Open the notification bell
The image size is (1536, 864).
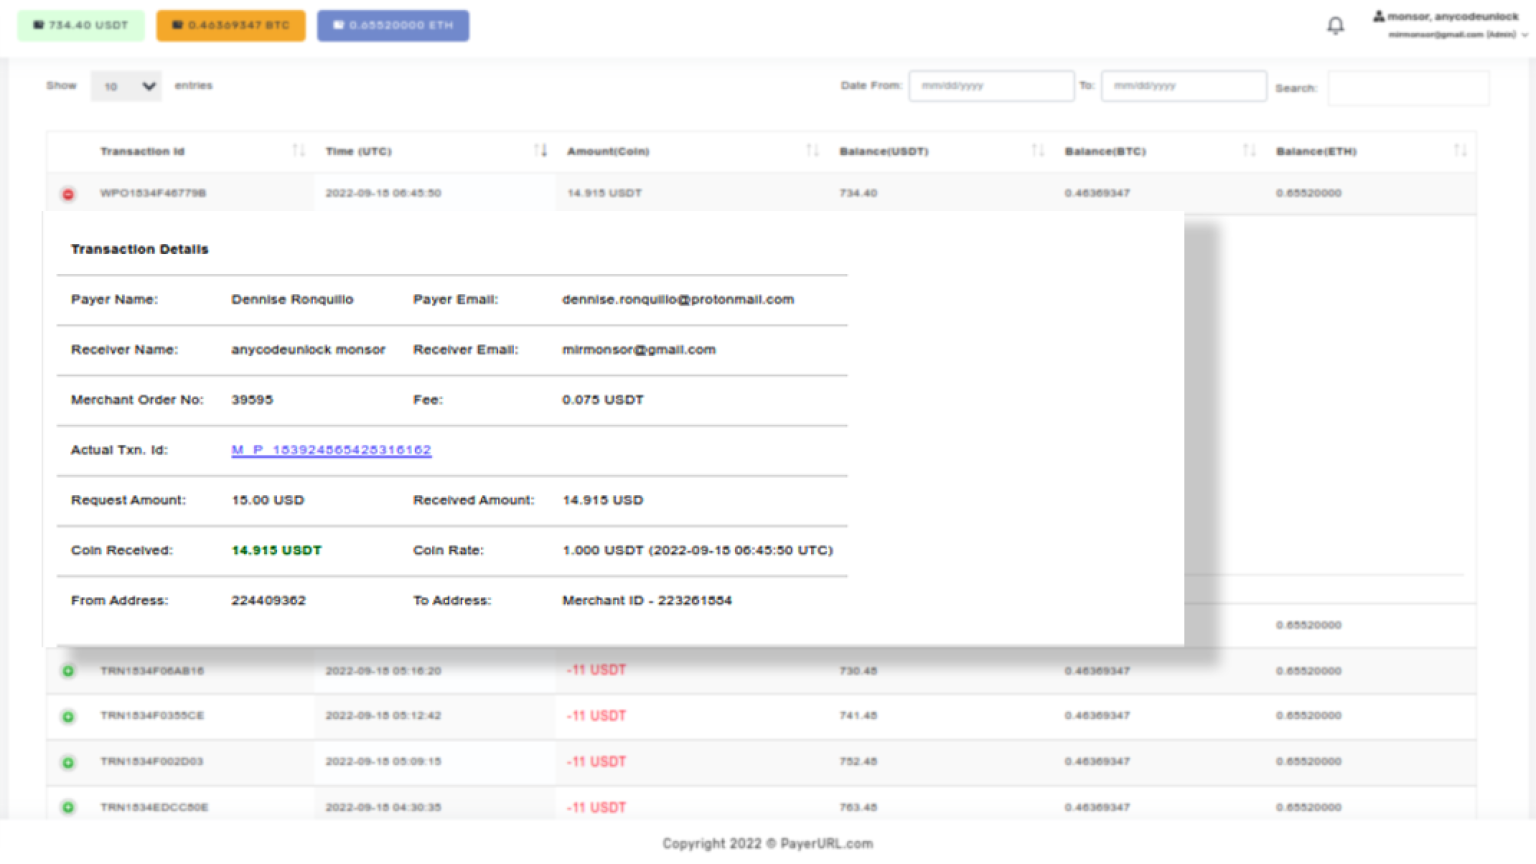click(x=1335, y=25)
